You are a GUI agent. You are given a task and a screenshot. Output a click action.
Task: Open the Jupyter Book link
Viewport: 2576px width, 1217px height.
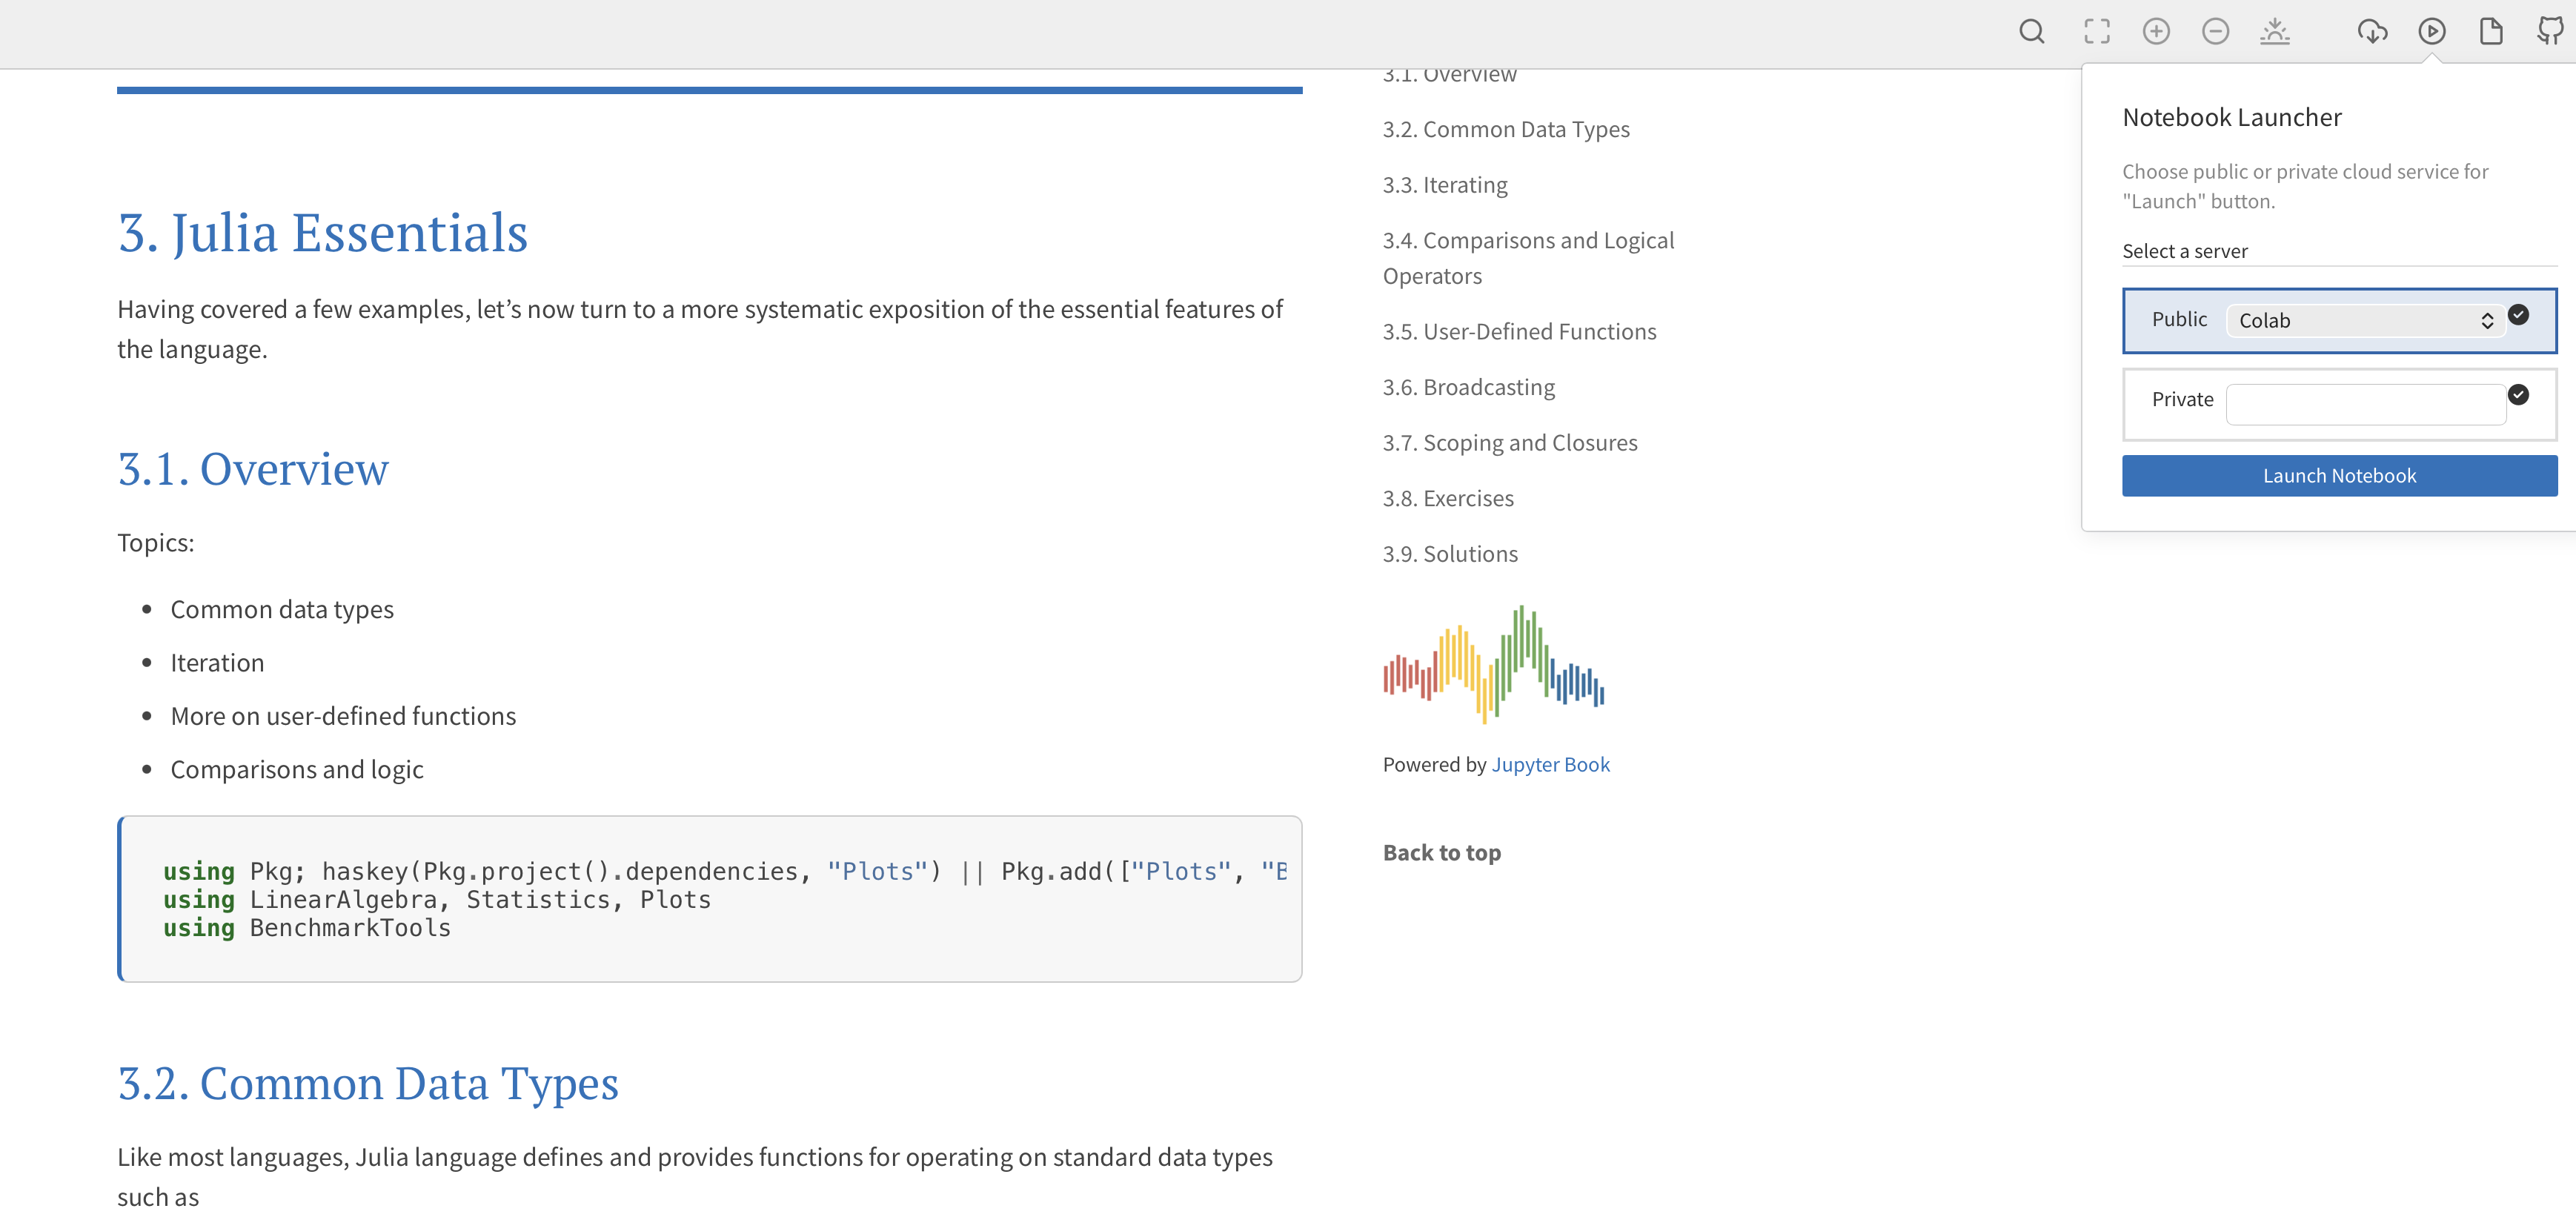click(1550, 765)
